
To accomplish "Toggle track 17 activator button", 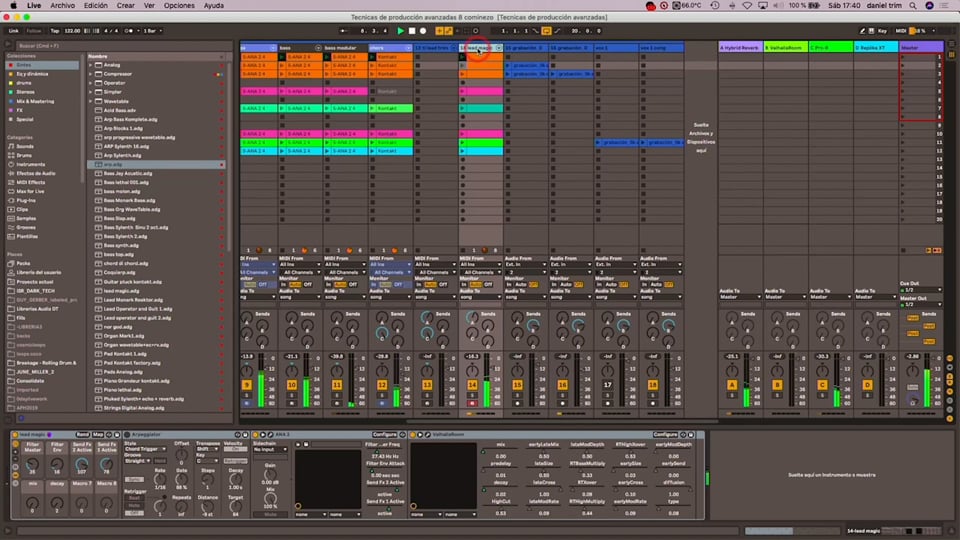I will pos(607,385).
